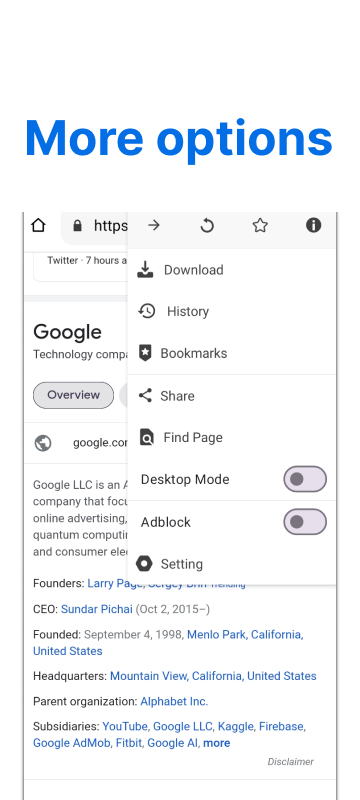Expand subsidiaries with the more link

pos(217,743)
